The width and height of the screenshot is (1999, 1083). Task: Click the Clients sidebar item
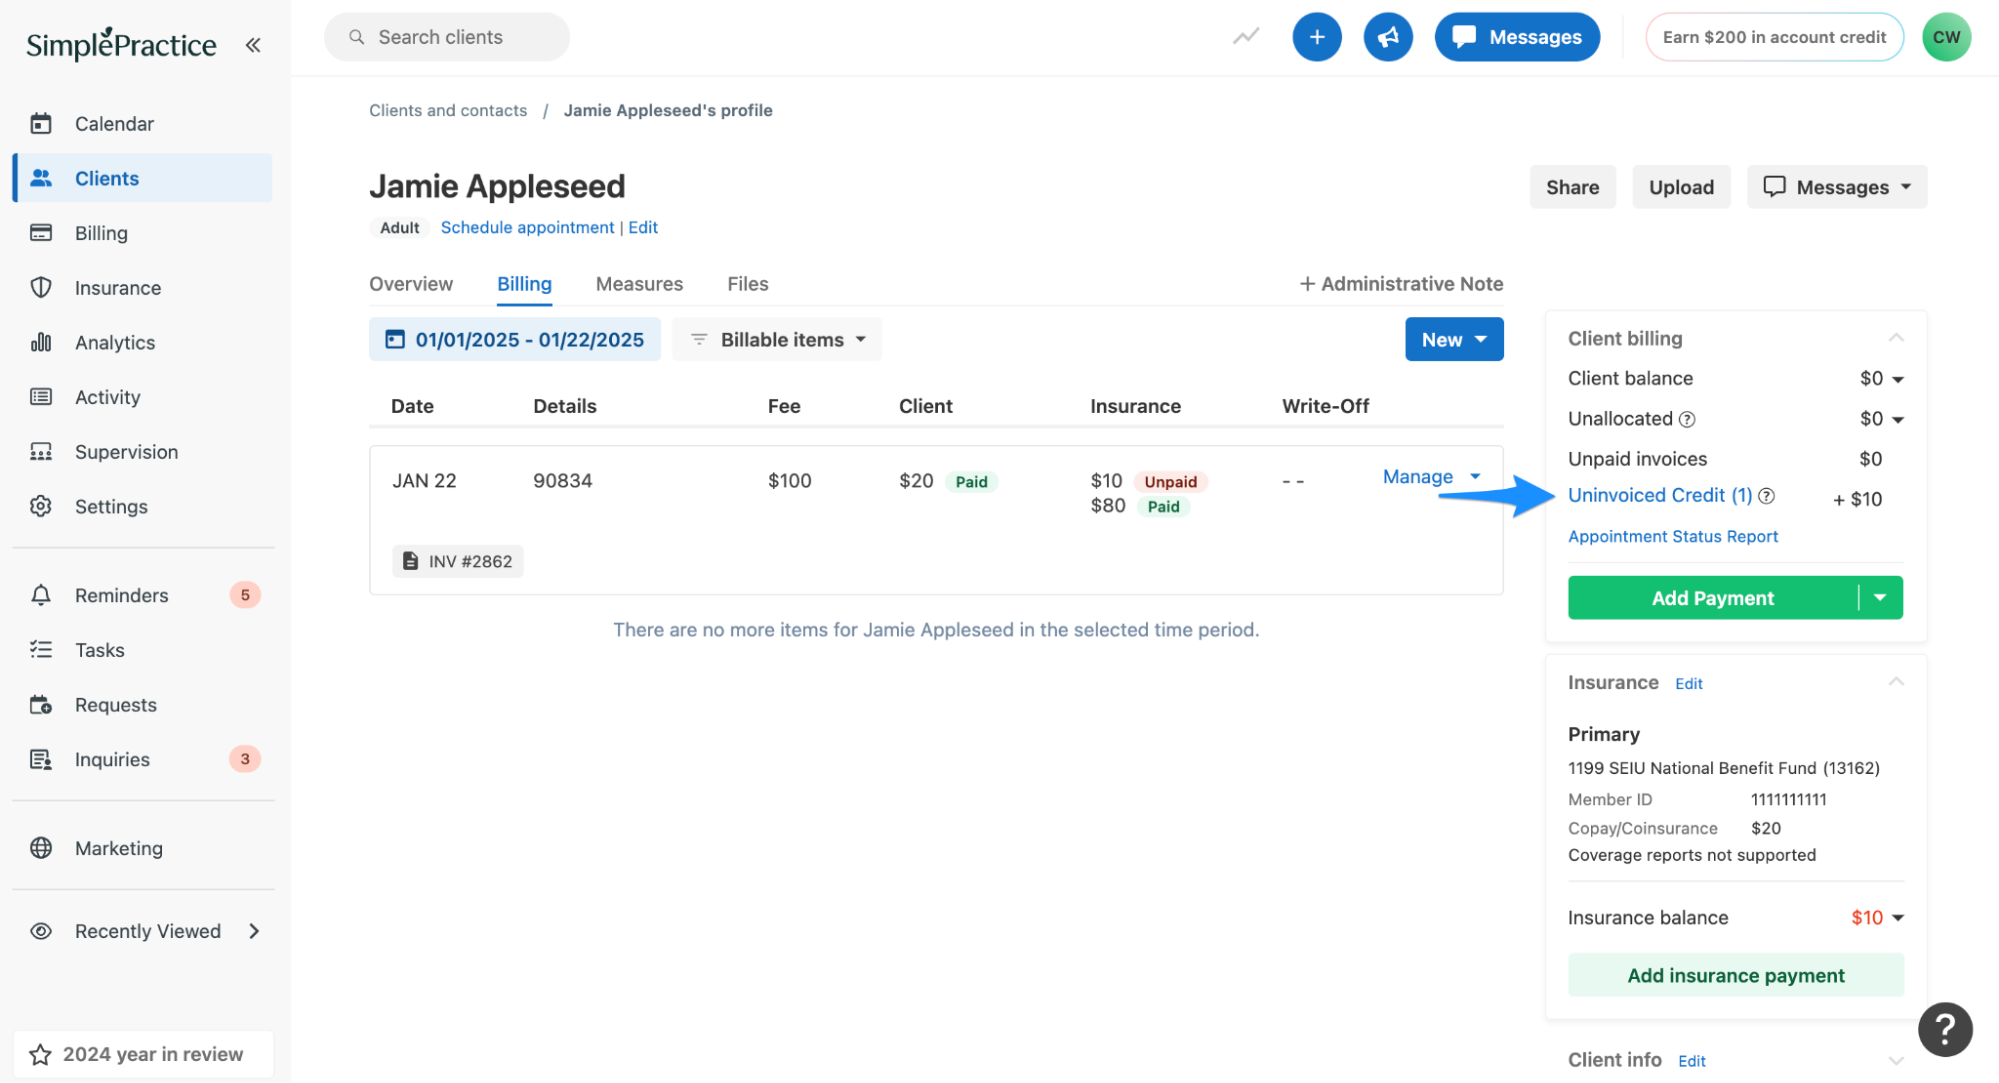[143, 178]
